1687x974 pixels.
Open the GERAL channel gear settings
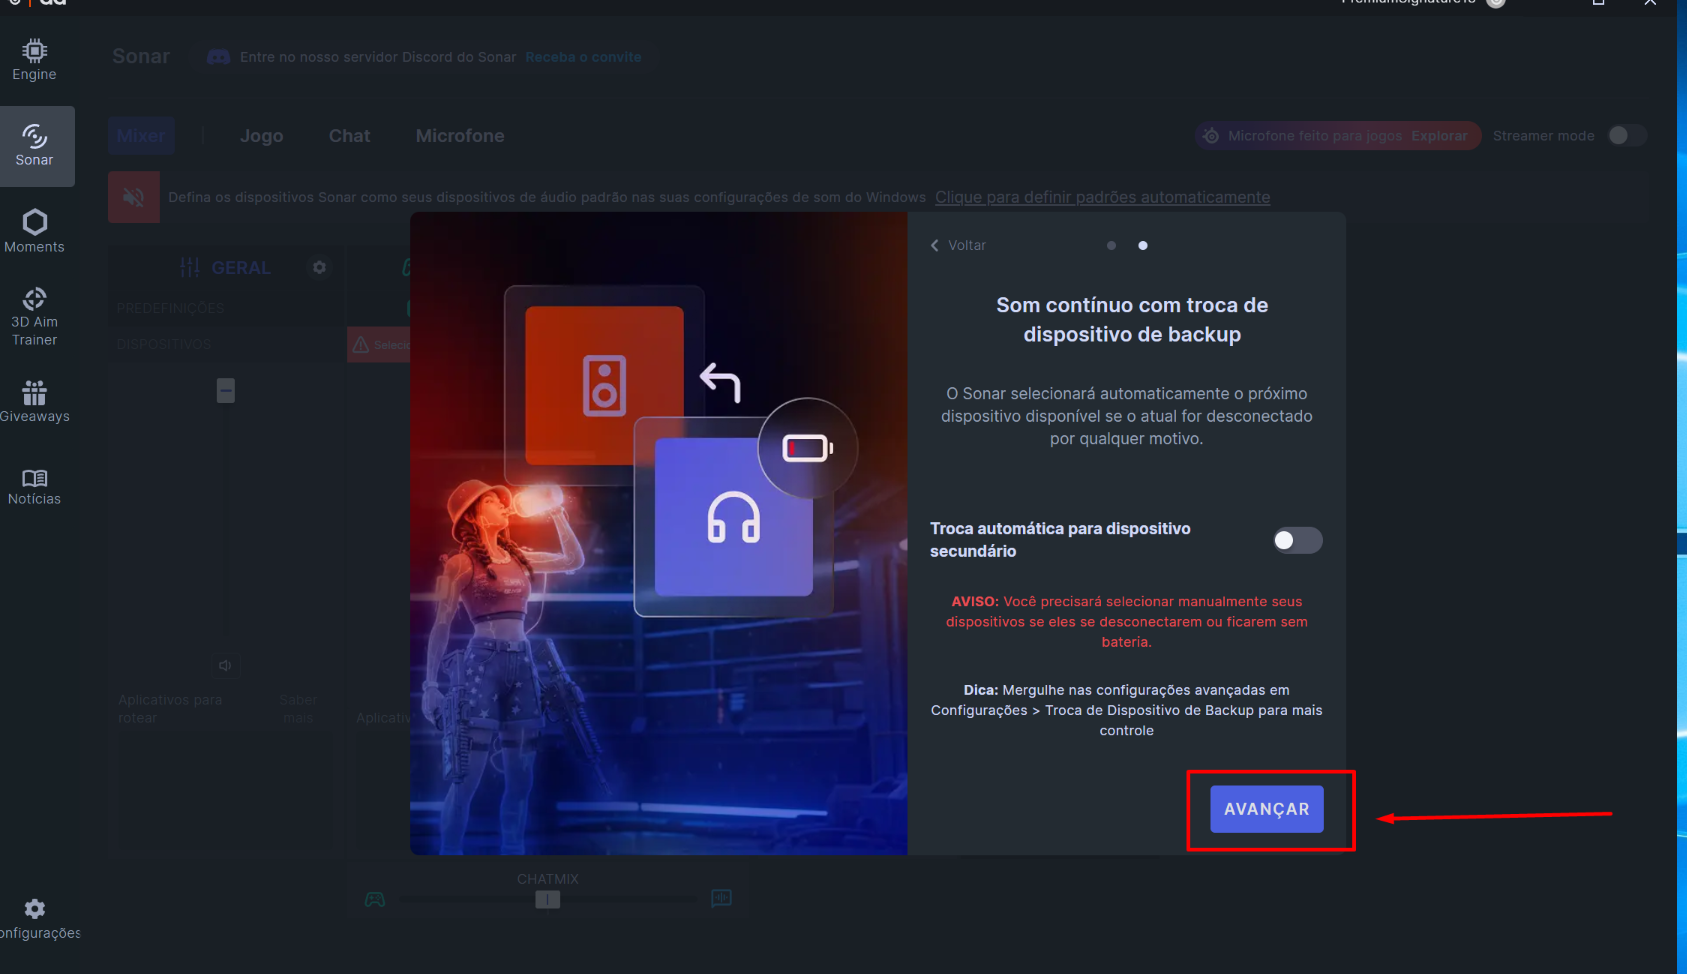tap(319, 267)
